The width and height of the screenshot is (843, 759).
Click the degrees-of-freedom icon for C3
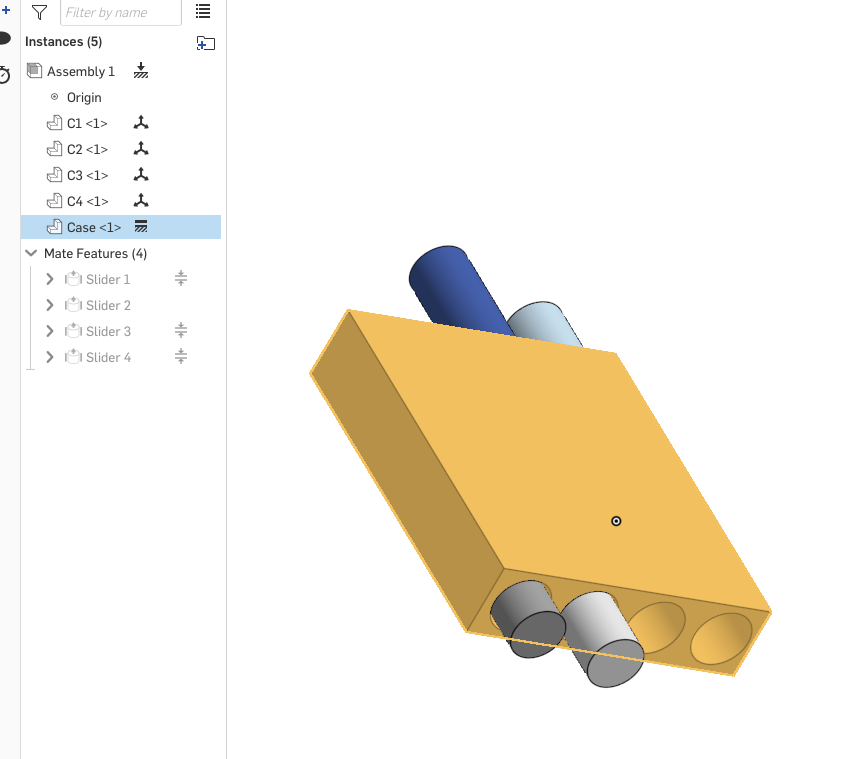coord(141,174)
